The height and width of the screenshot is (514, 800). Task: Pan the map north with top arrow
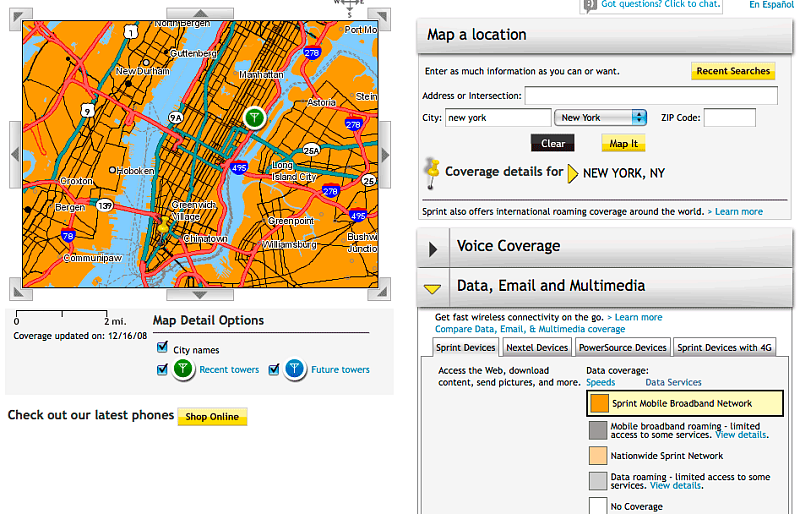200,13
